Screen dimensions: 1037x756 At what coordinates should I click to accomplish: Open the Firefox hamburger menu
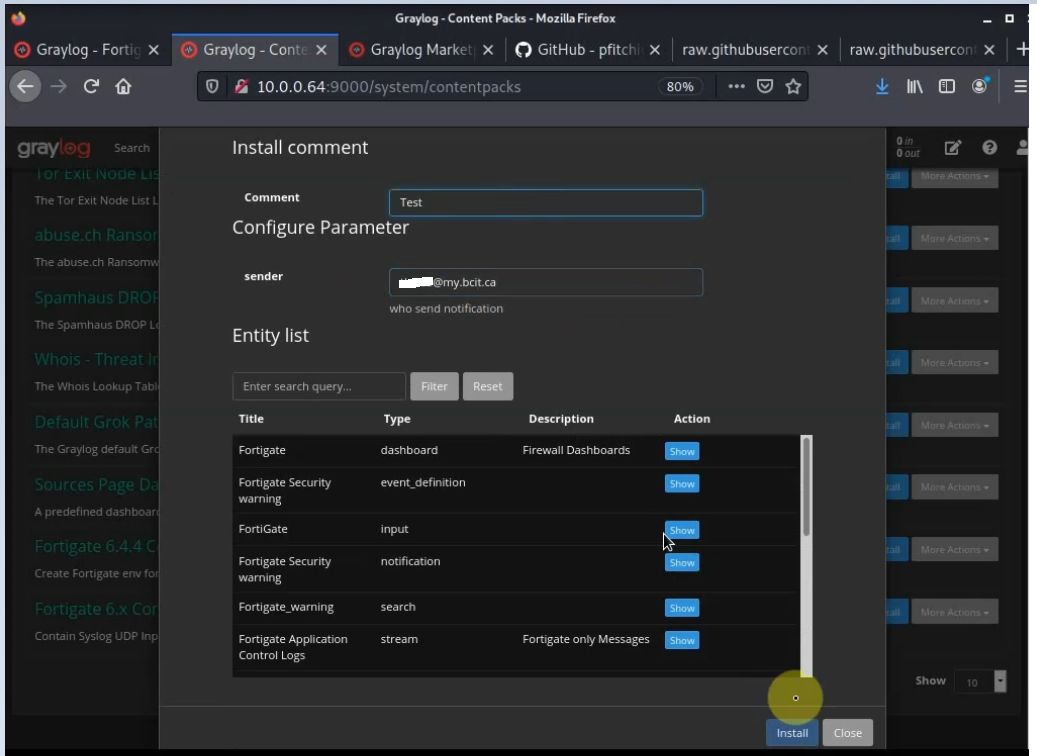1020,87
